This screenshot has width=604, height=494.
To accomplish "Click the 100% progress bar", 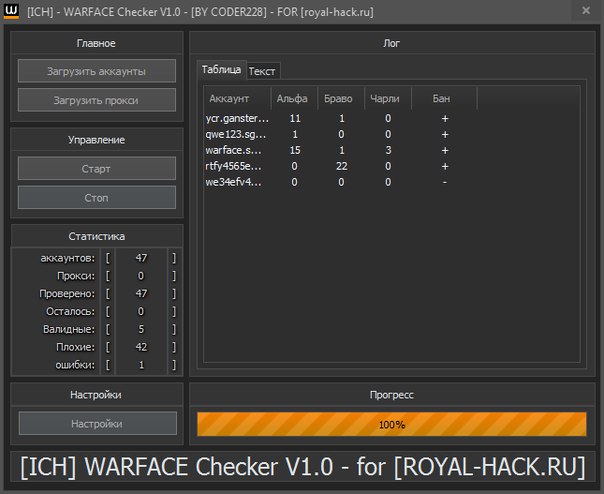I will 392,424.
